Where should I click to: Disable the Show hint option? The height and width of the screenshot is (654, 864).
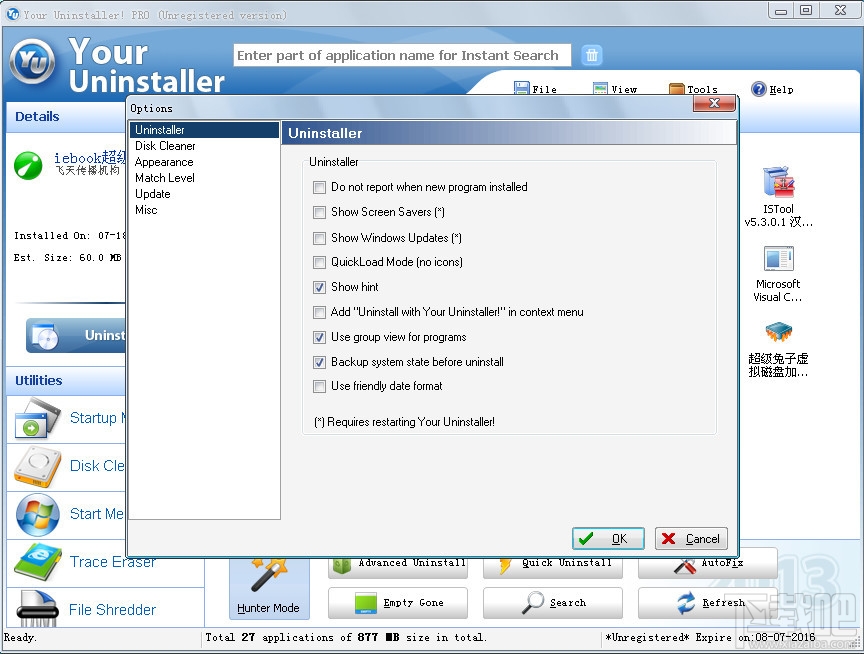320,287
